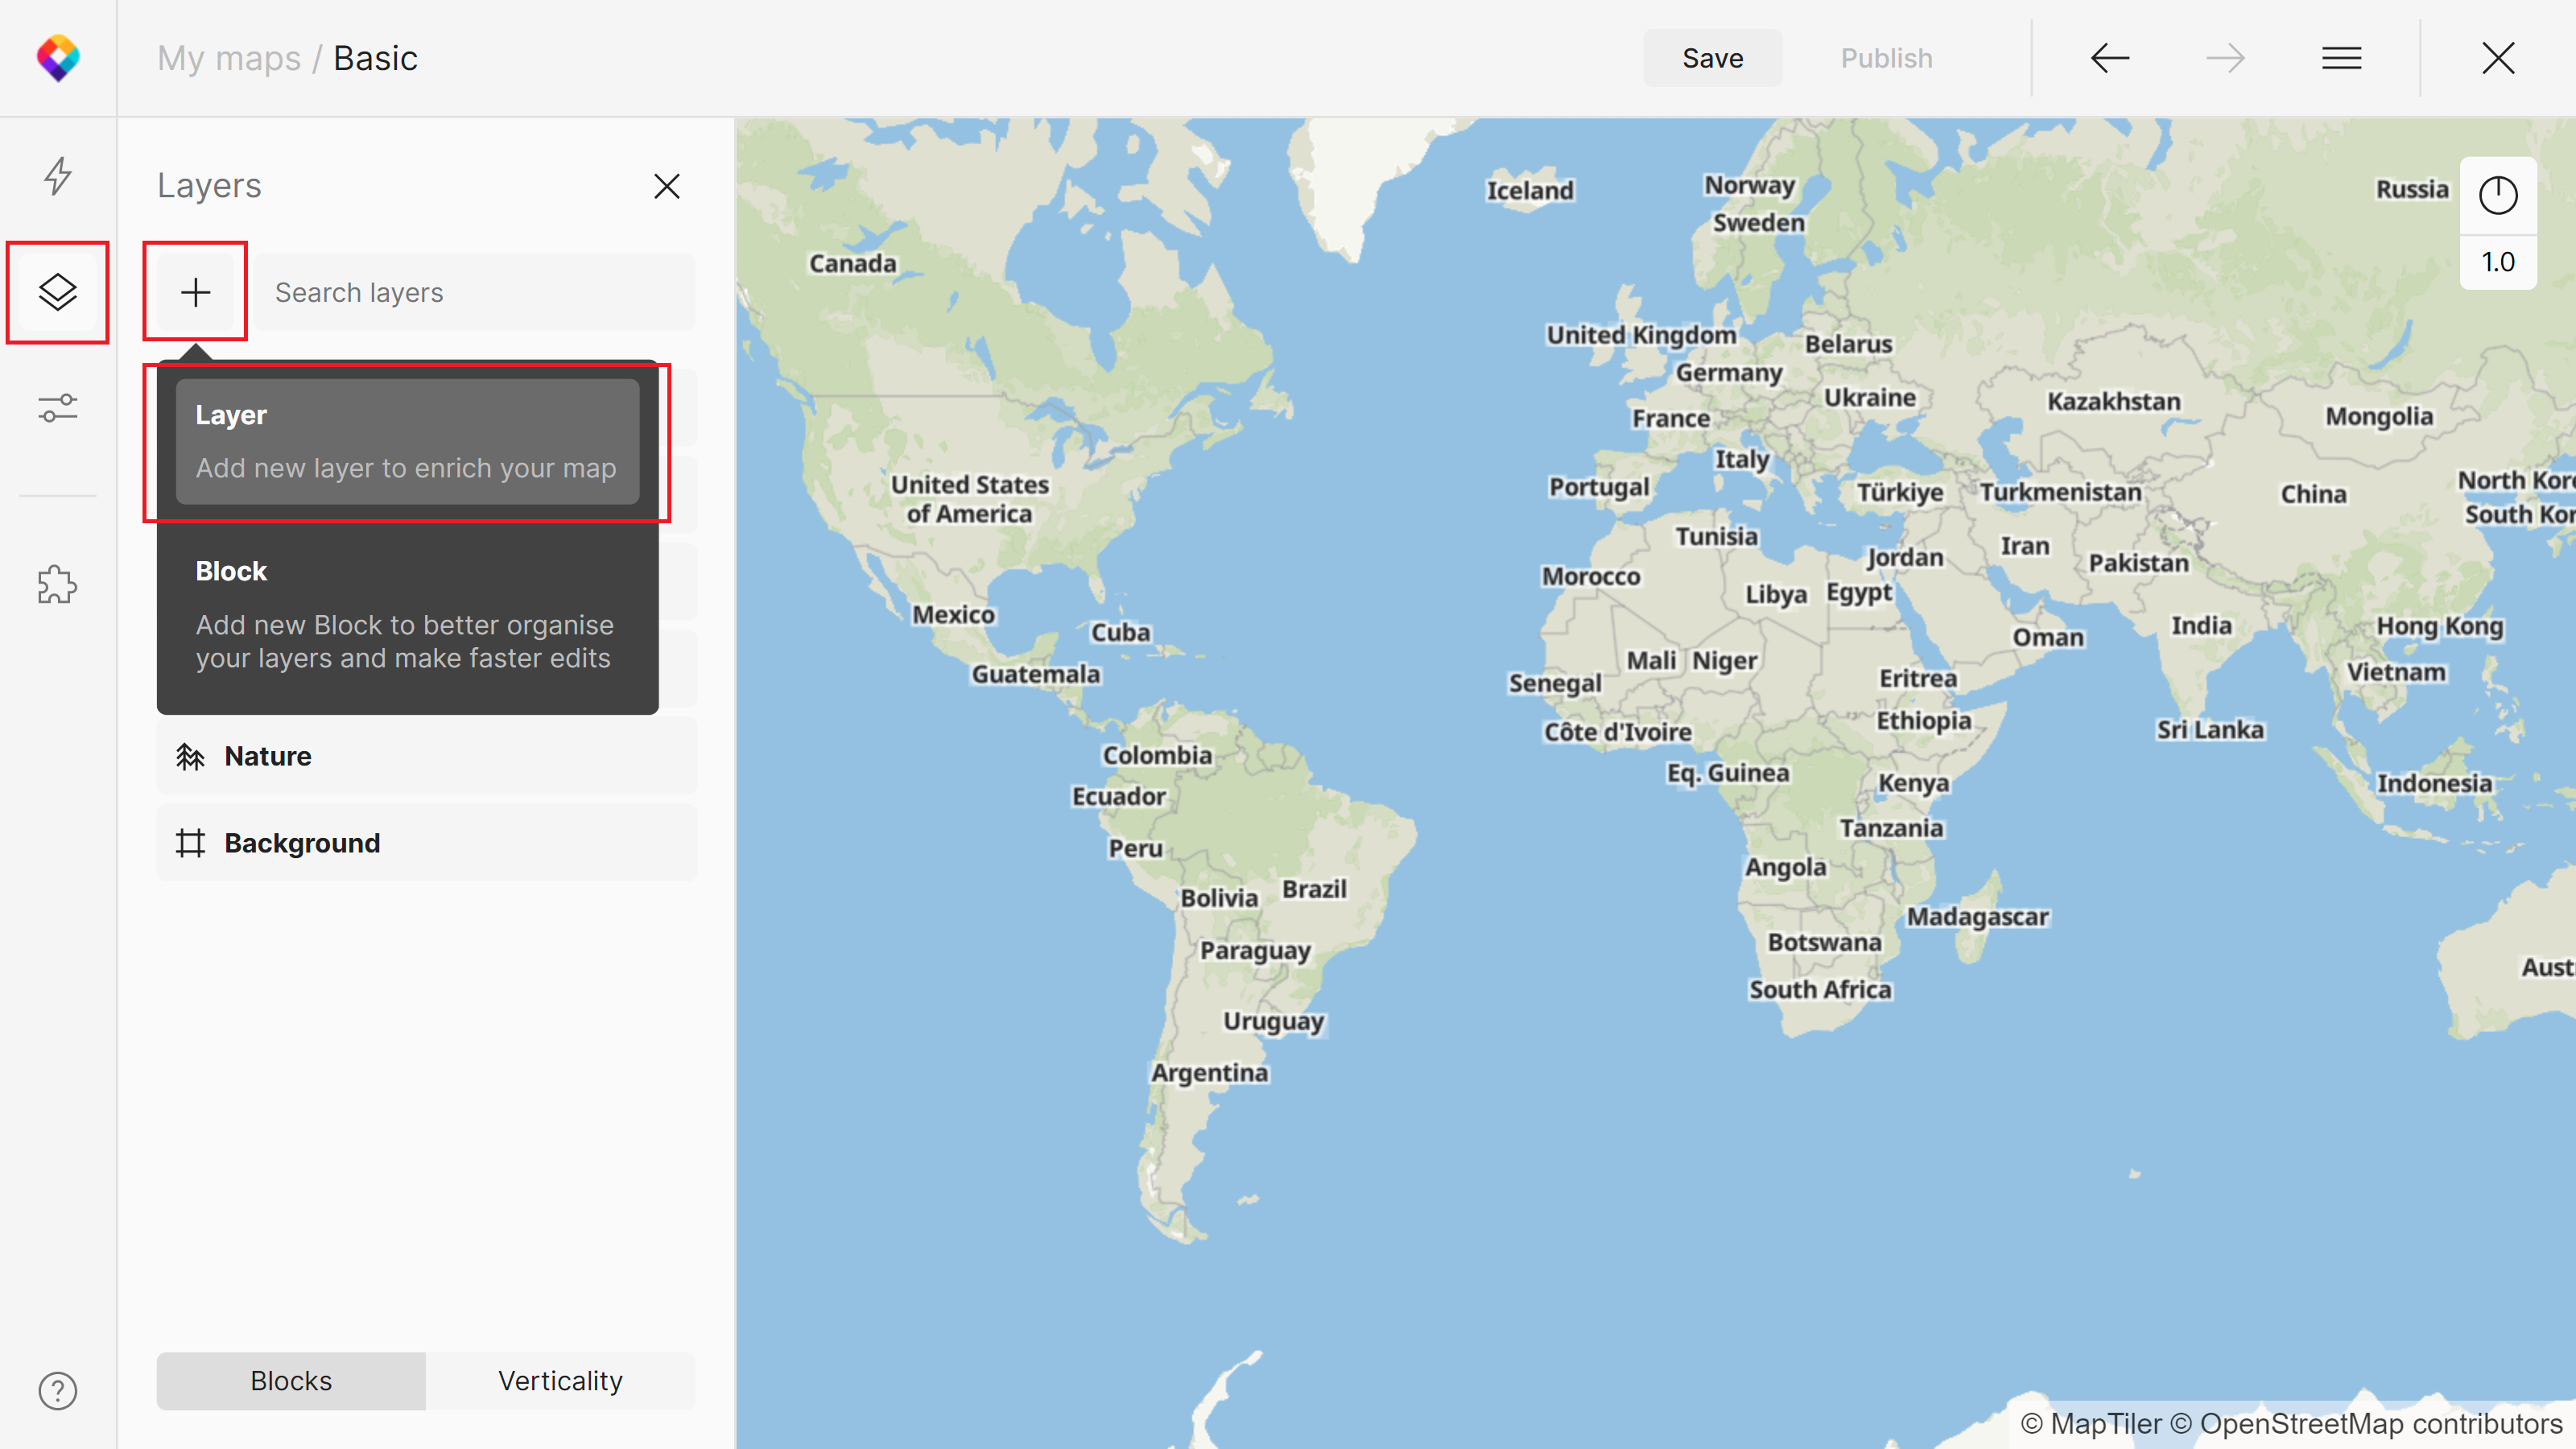Click the MapTiler logo icon
The width and height of the screenshot is (2576, 1449).
58,58
